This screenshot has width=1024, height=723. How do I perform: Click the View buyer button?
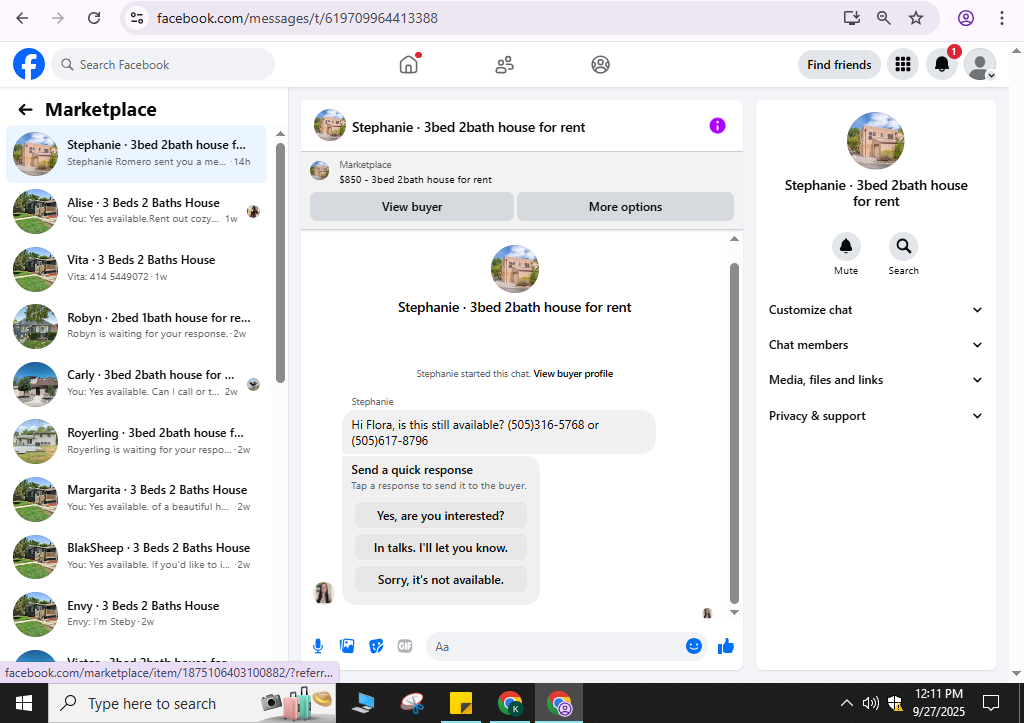(x=411, y=206)
